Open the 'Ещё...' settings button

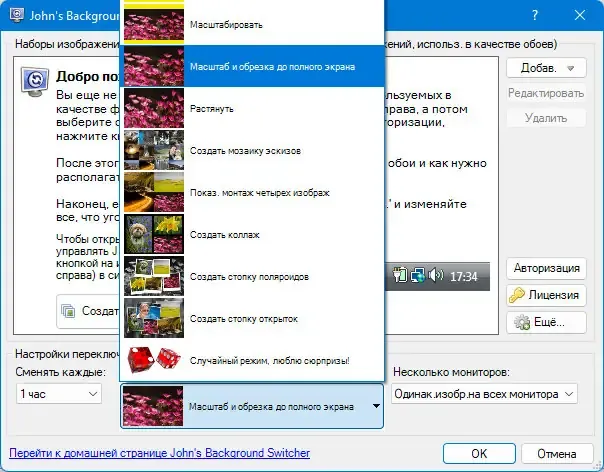546,322
